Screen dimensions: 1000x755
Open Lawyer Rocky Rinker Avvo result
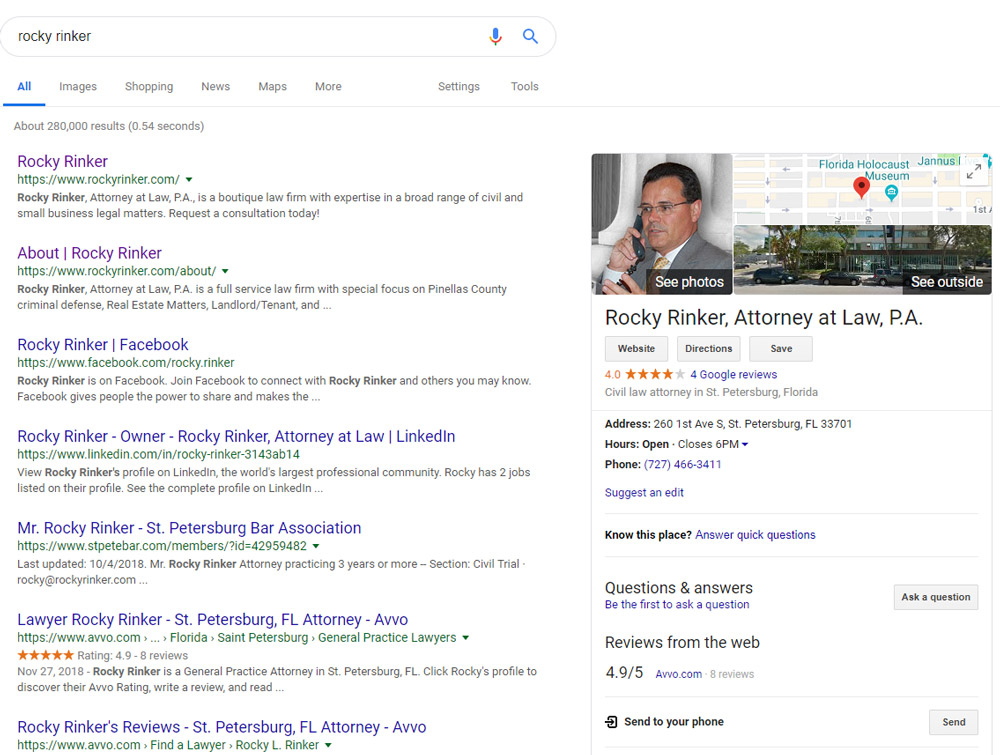[x=212, y=620]
